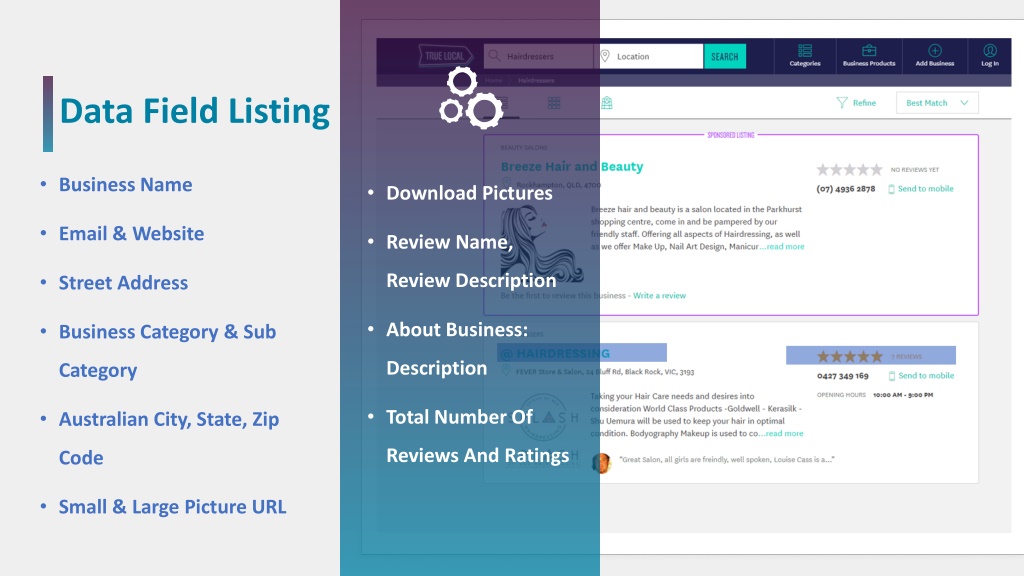
Task: Click the Hairdressers breadcrumb
Action: tap(536, 80)
